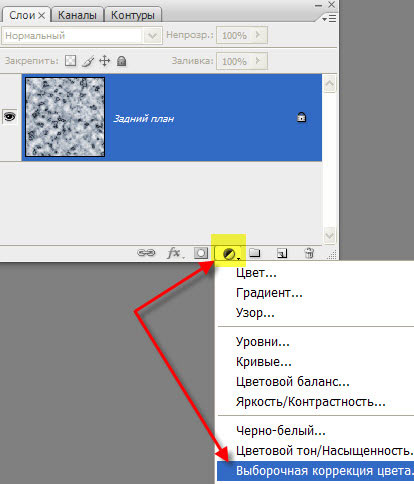The width and height of the screenshot is (414, 484).
Task: Open the layers panel options menu
Action: 329,18
